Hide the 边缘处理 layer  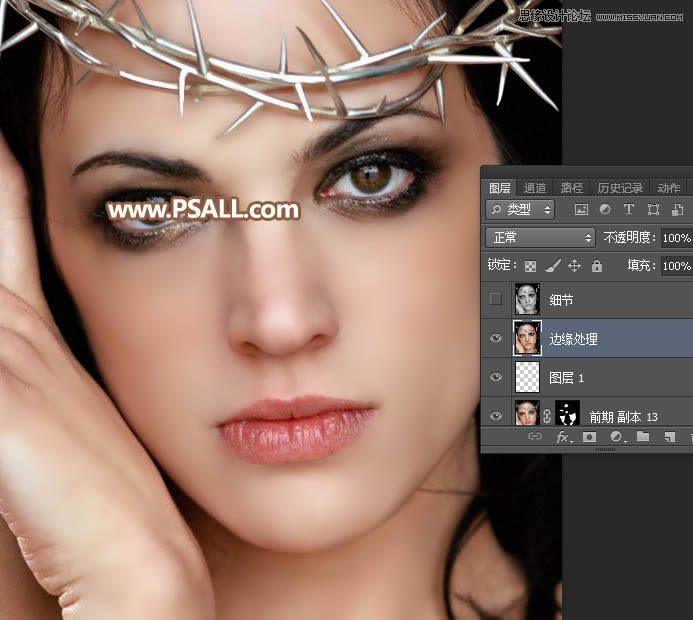coord(495,339)
